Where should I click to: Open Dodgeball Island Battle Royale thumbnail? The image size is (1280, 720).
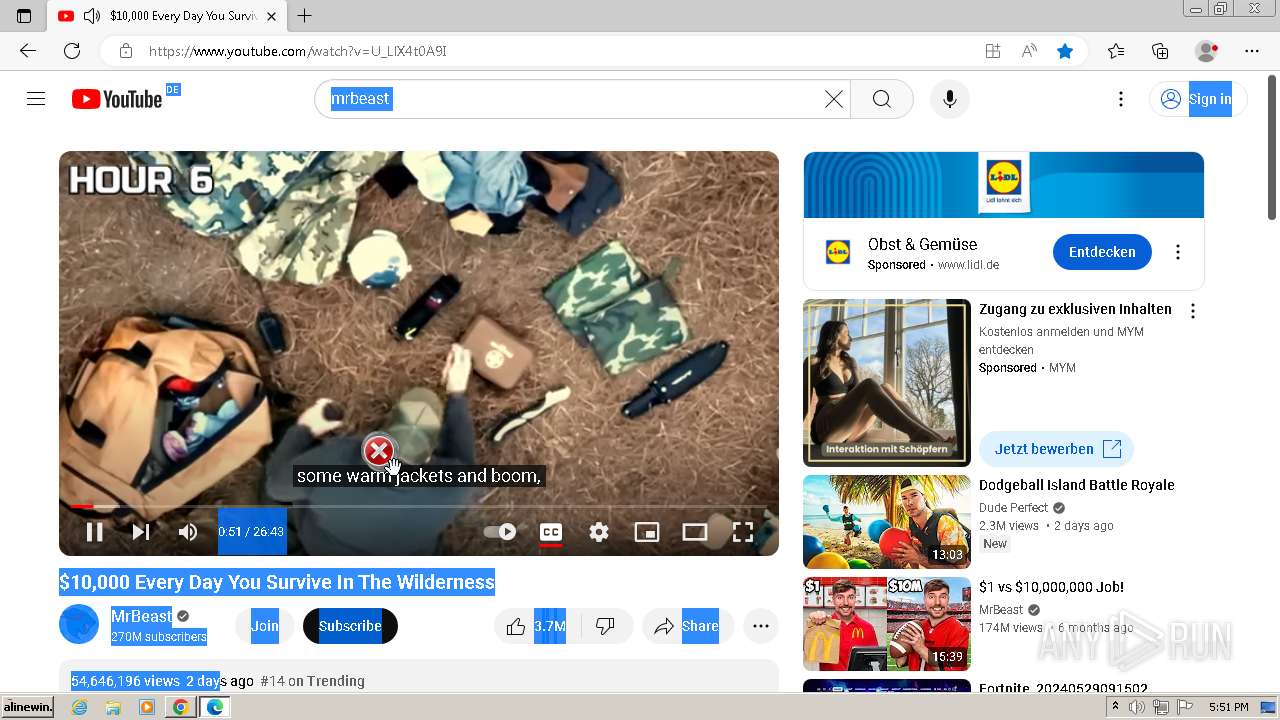(x=887, y=522)
